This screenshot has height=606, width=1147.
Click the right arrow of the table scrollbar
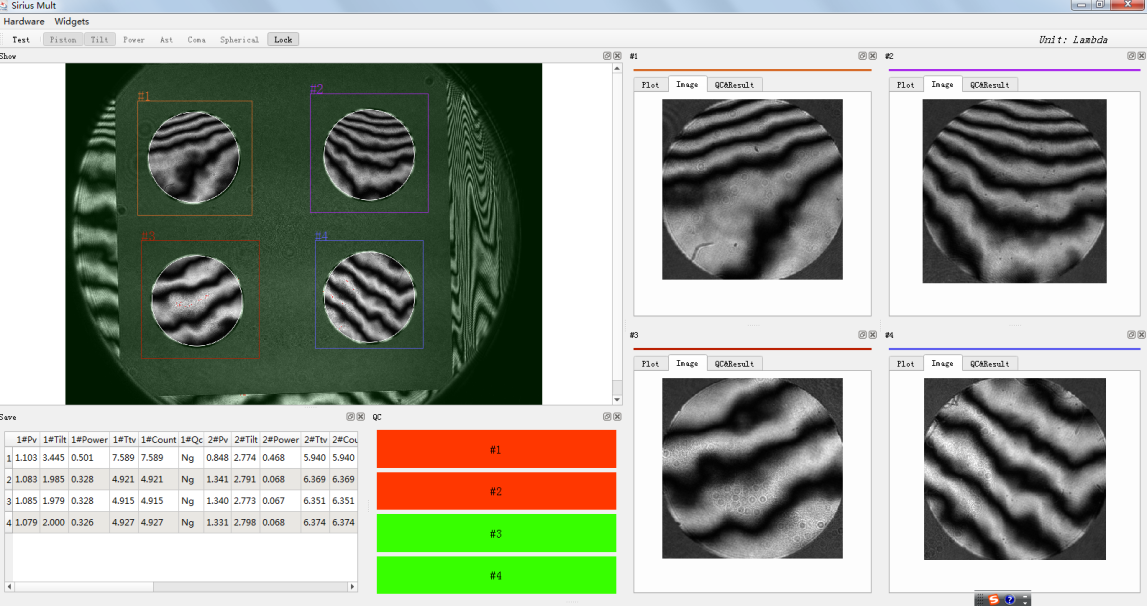click(x=352, y=586)
